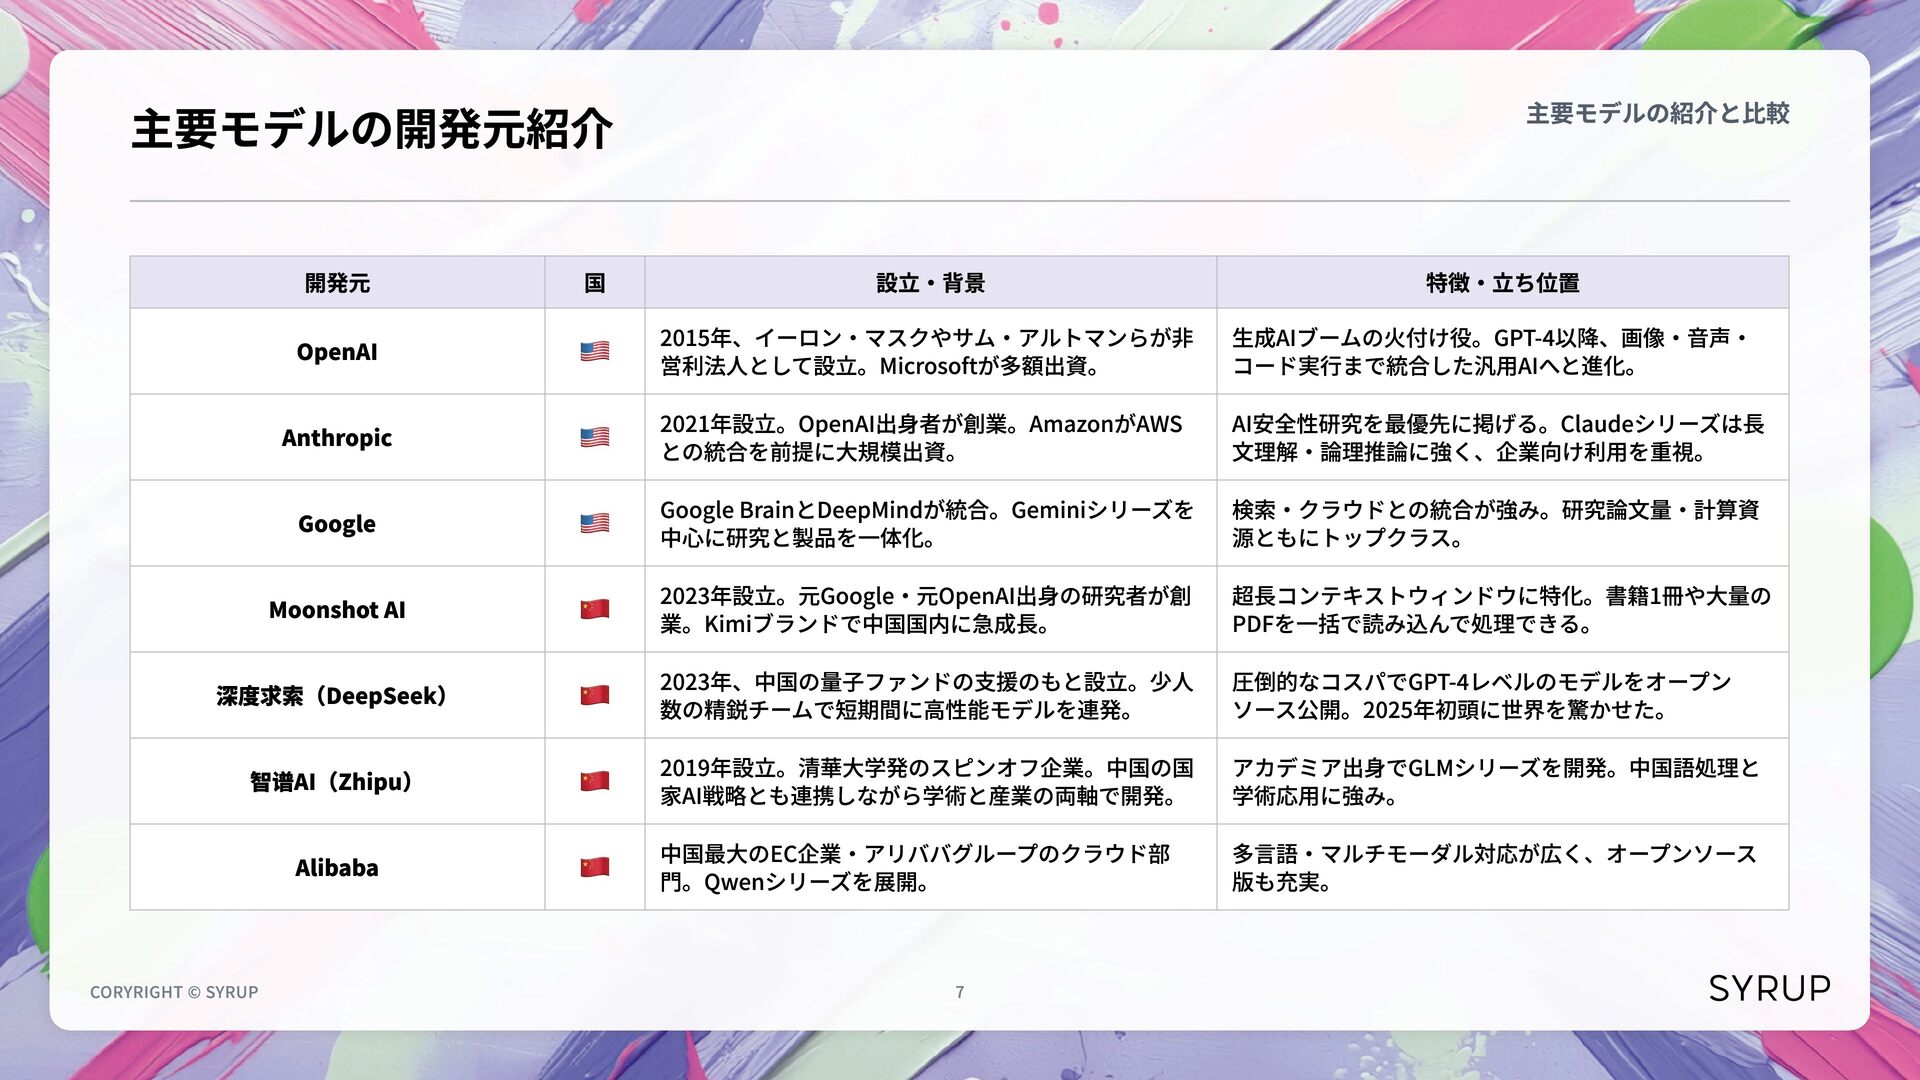Viewport: 1920px width, 1080px height.
Task: Click the SYRUP logo in the footer
Action: coord(1769,988)
